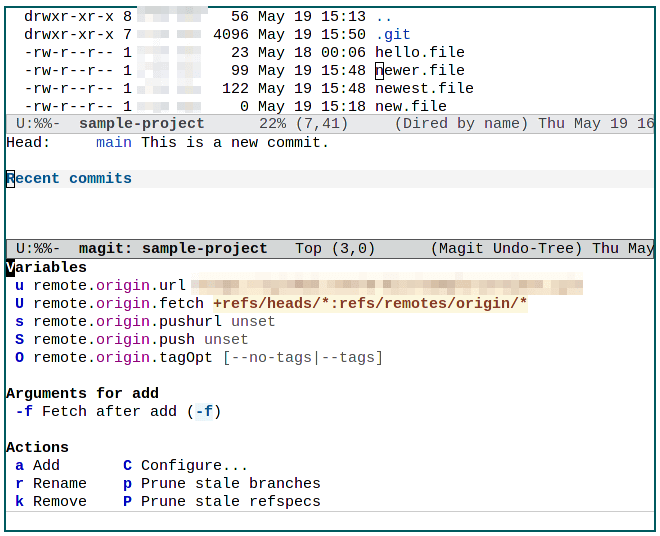Expand the Recent commits section

(69, 179)
